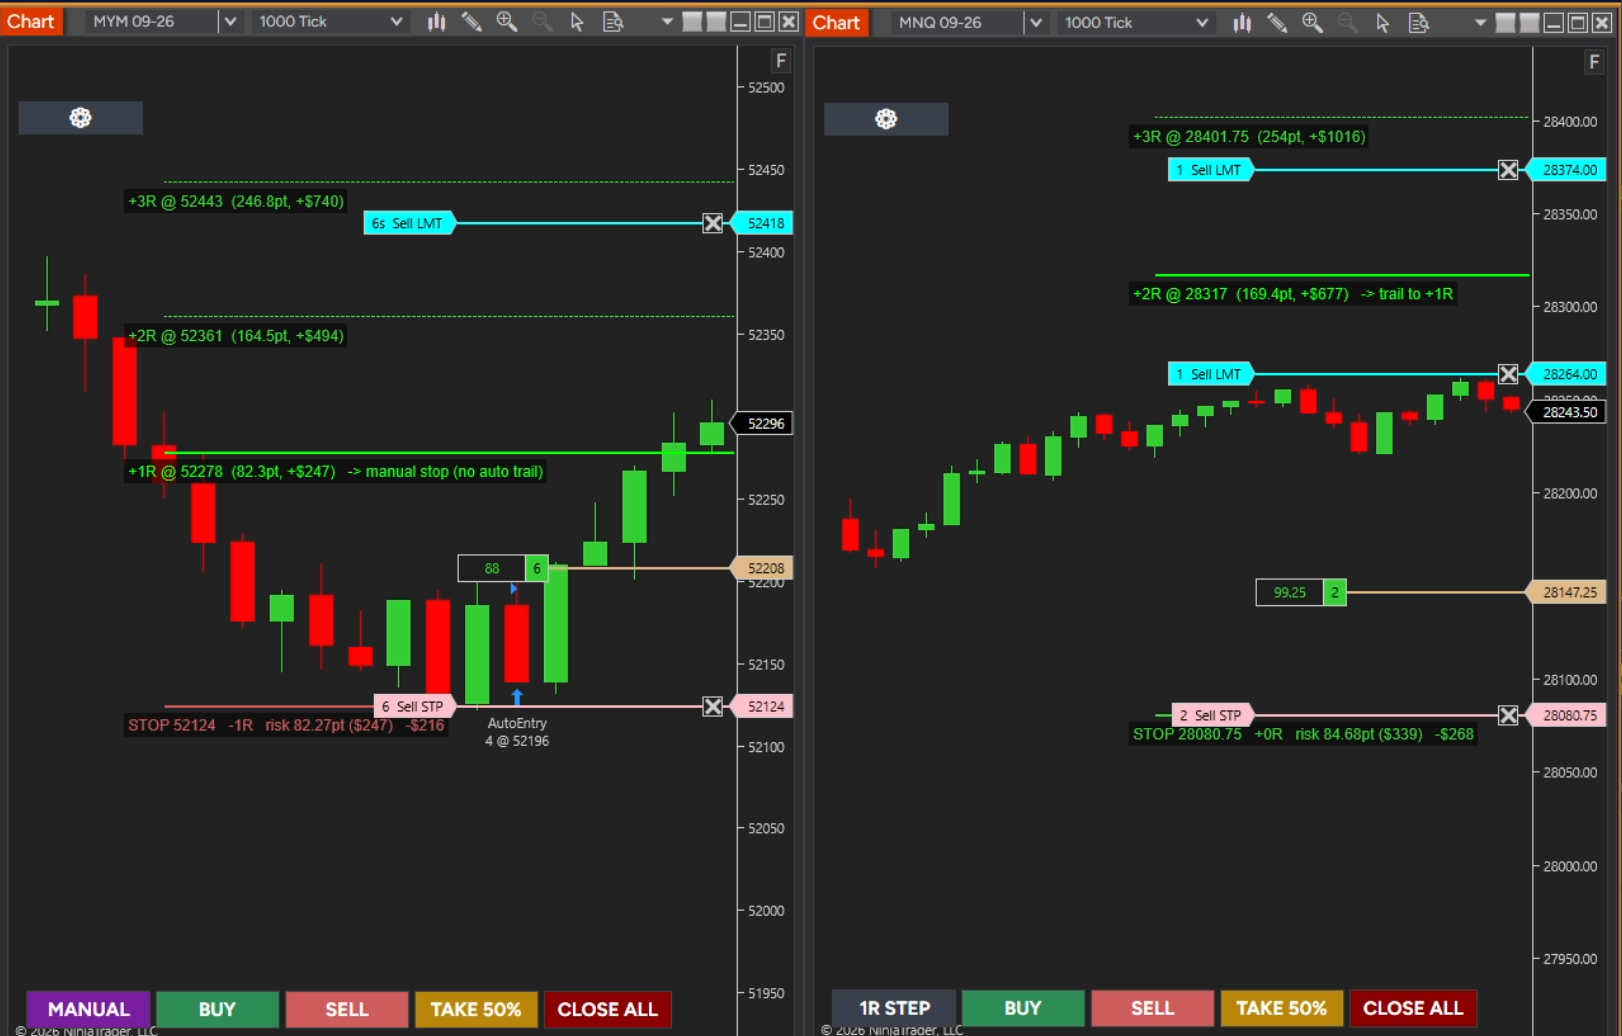The image size is (1622, 1036).
Task: Click CLOSE ALL on MNQ chart
Action: click(x=1413, y=1008)
